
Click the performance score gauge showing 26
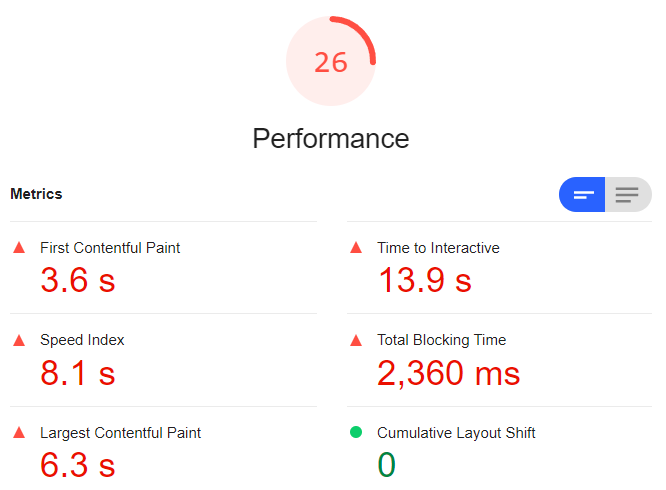coord(331,61)
